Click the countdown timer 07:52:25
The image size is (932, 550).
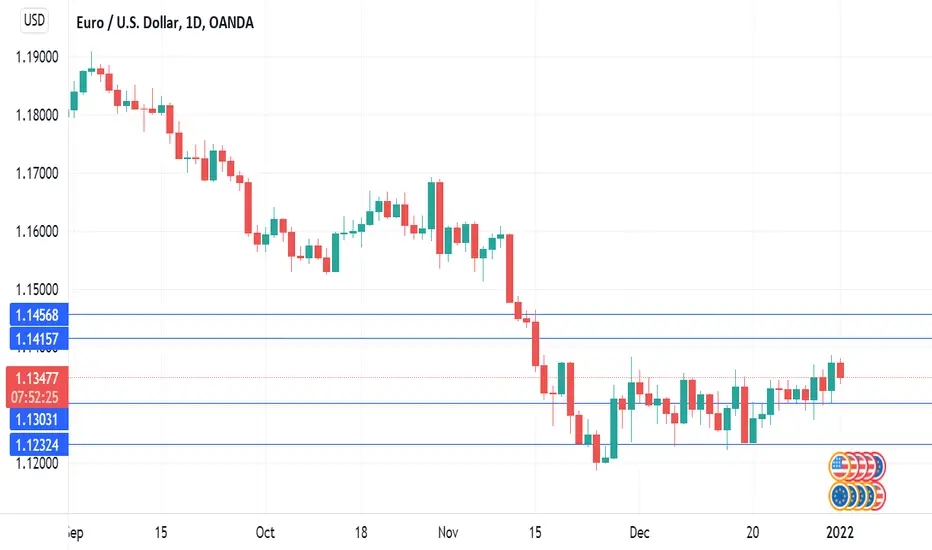click(34, 397)
